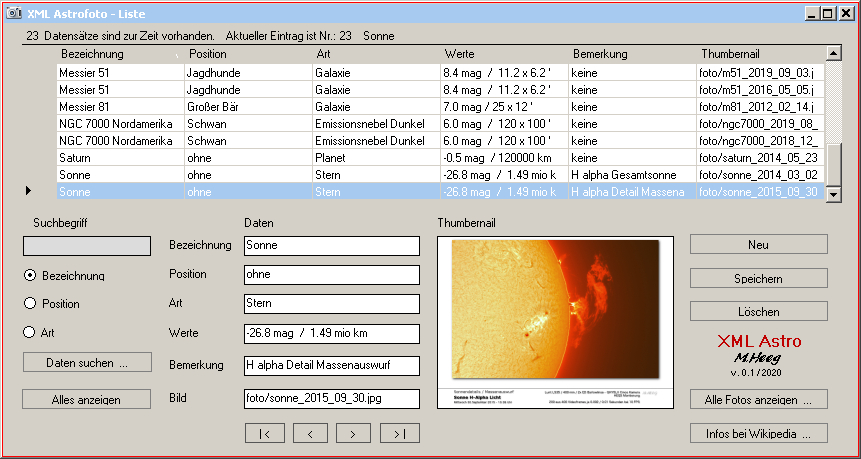
Task: Jump to the first record button
Action: pyautogui.click(x=265, y=433)
